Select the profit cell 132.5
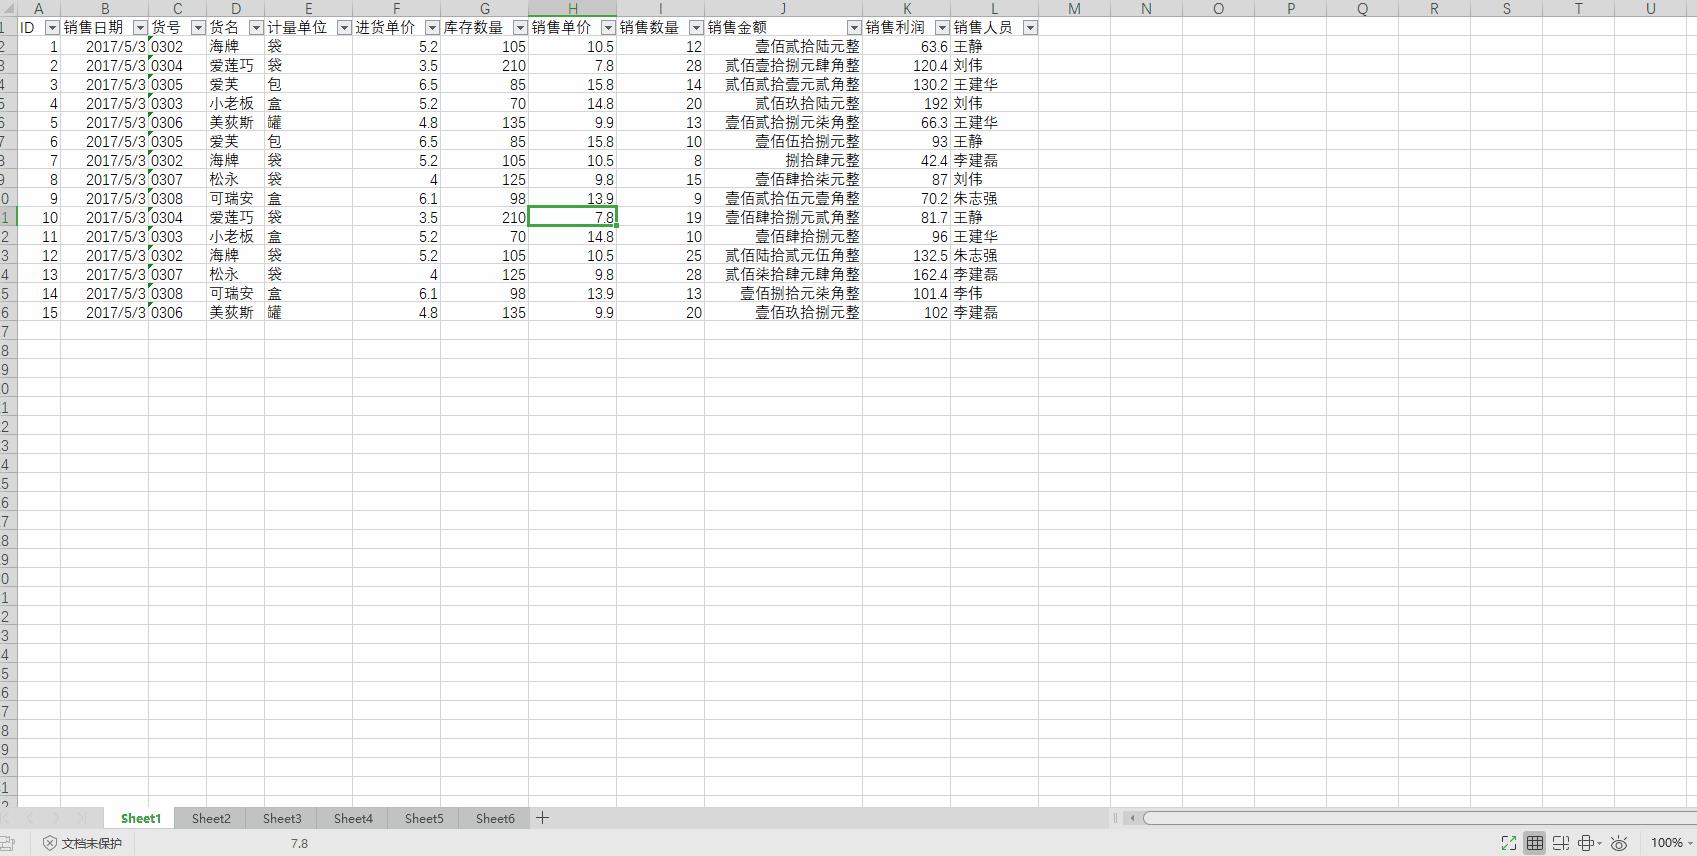 point(906,256)
